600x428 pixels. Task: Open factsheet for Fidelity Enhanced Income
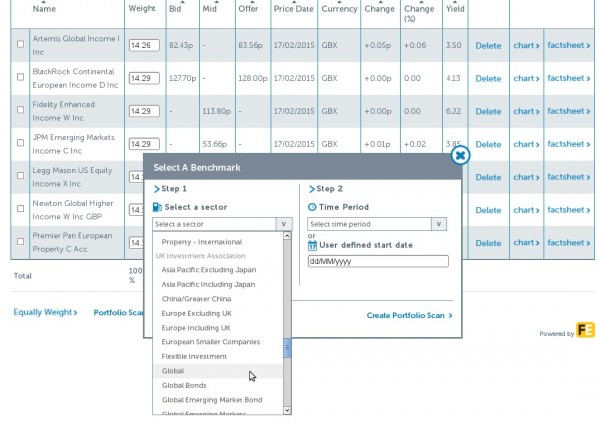569,111
